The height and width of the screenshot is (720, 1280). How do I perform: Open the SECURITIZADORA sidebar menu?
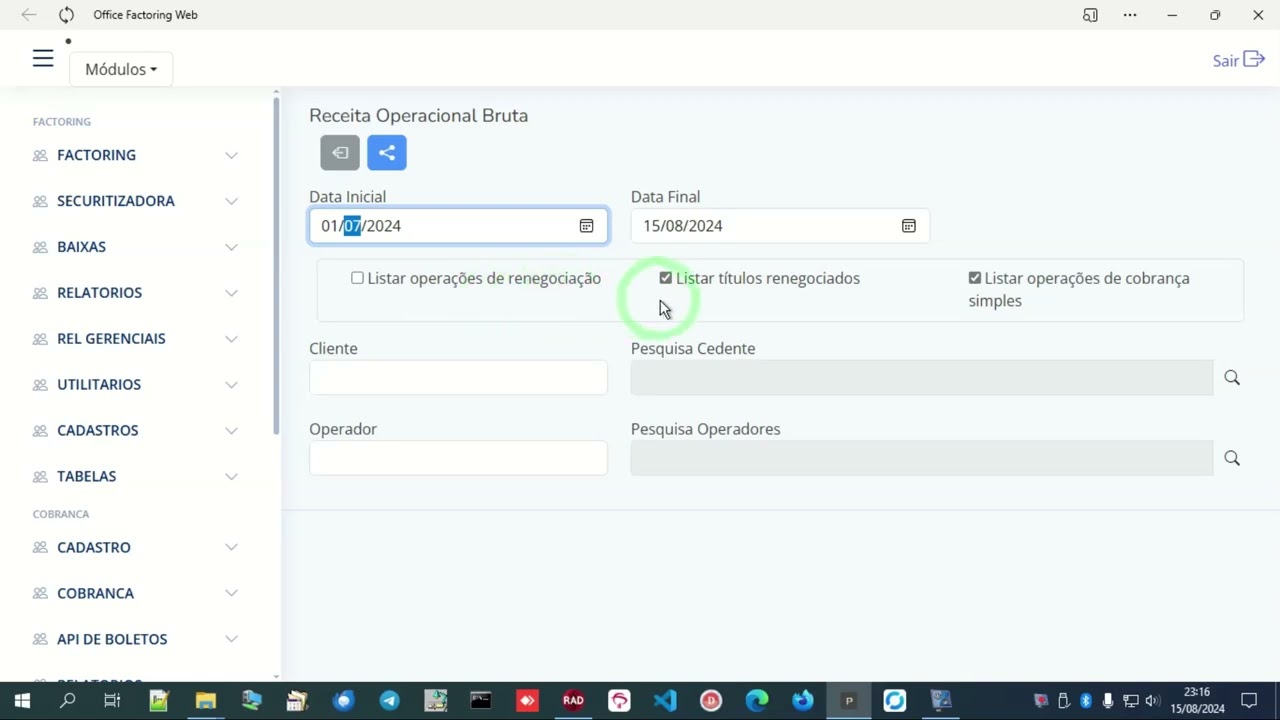tap(116, 201)
